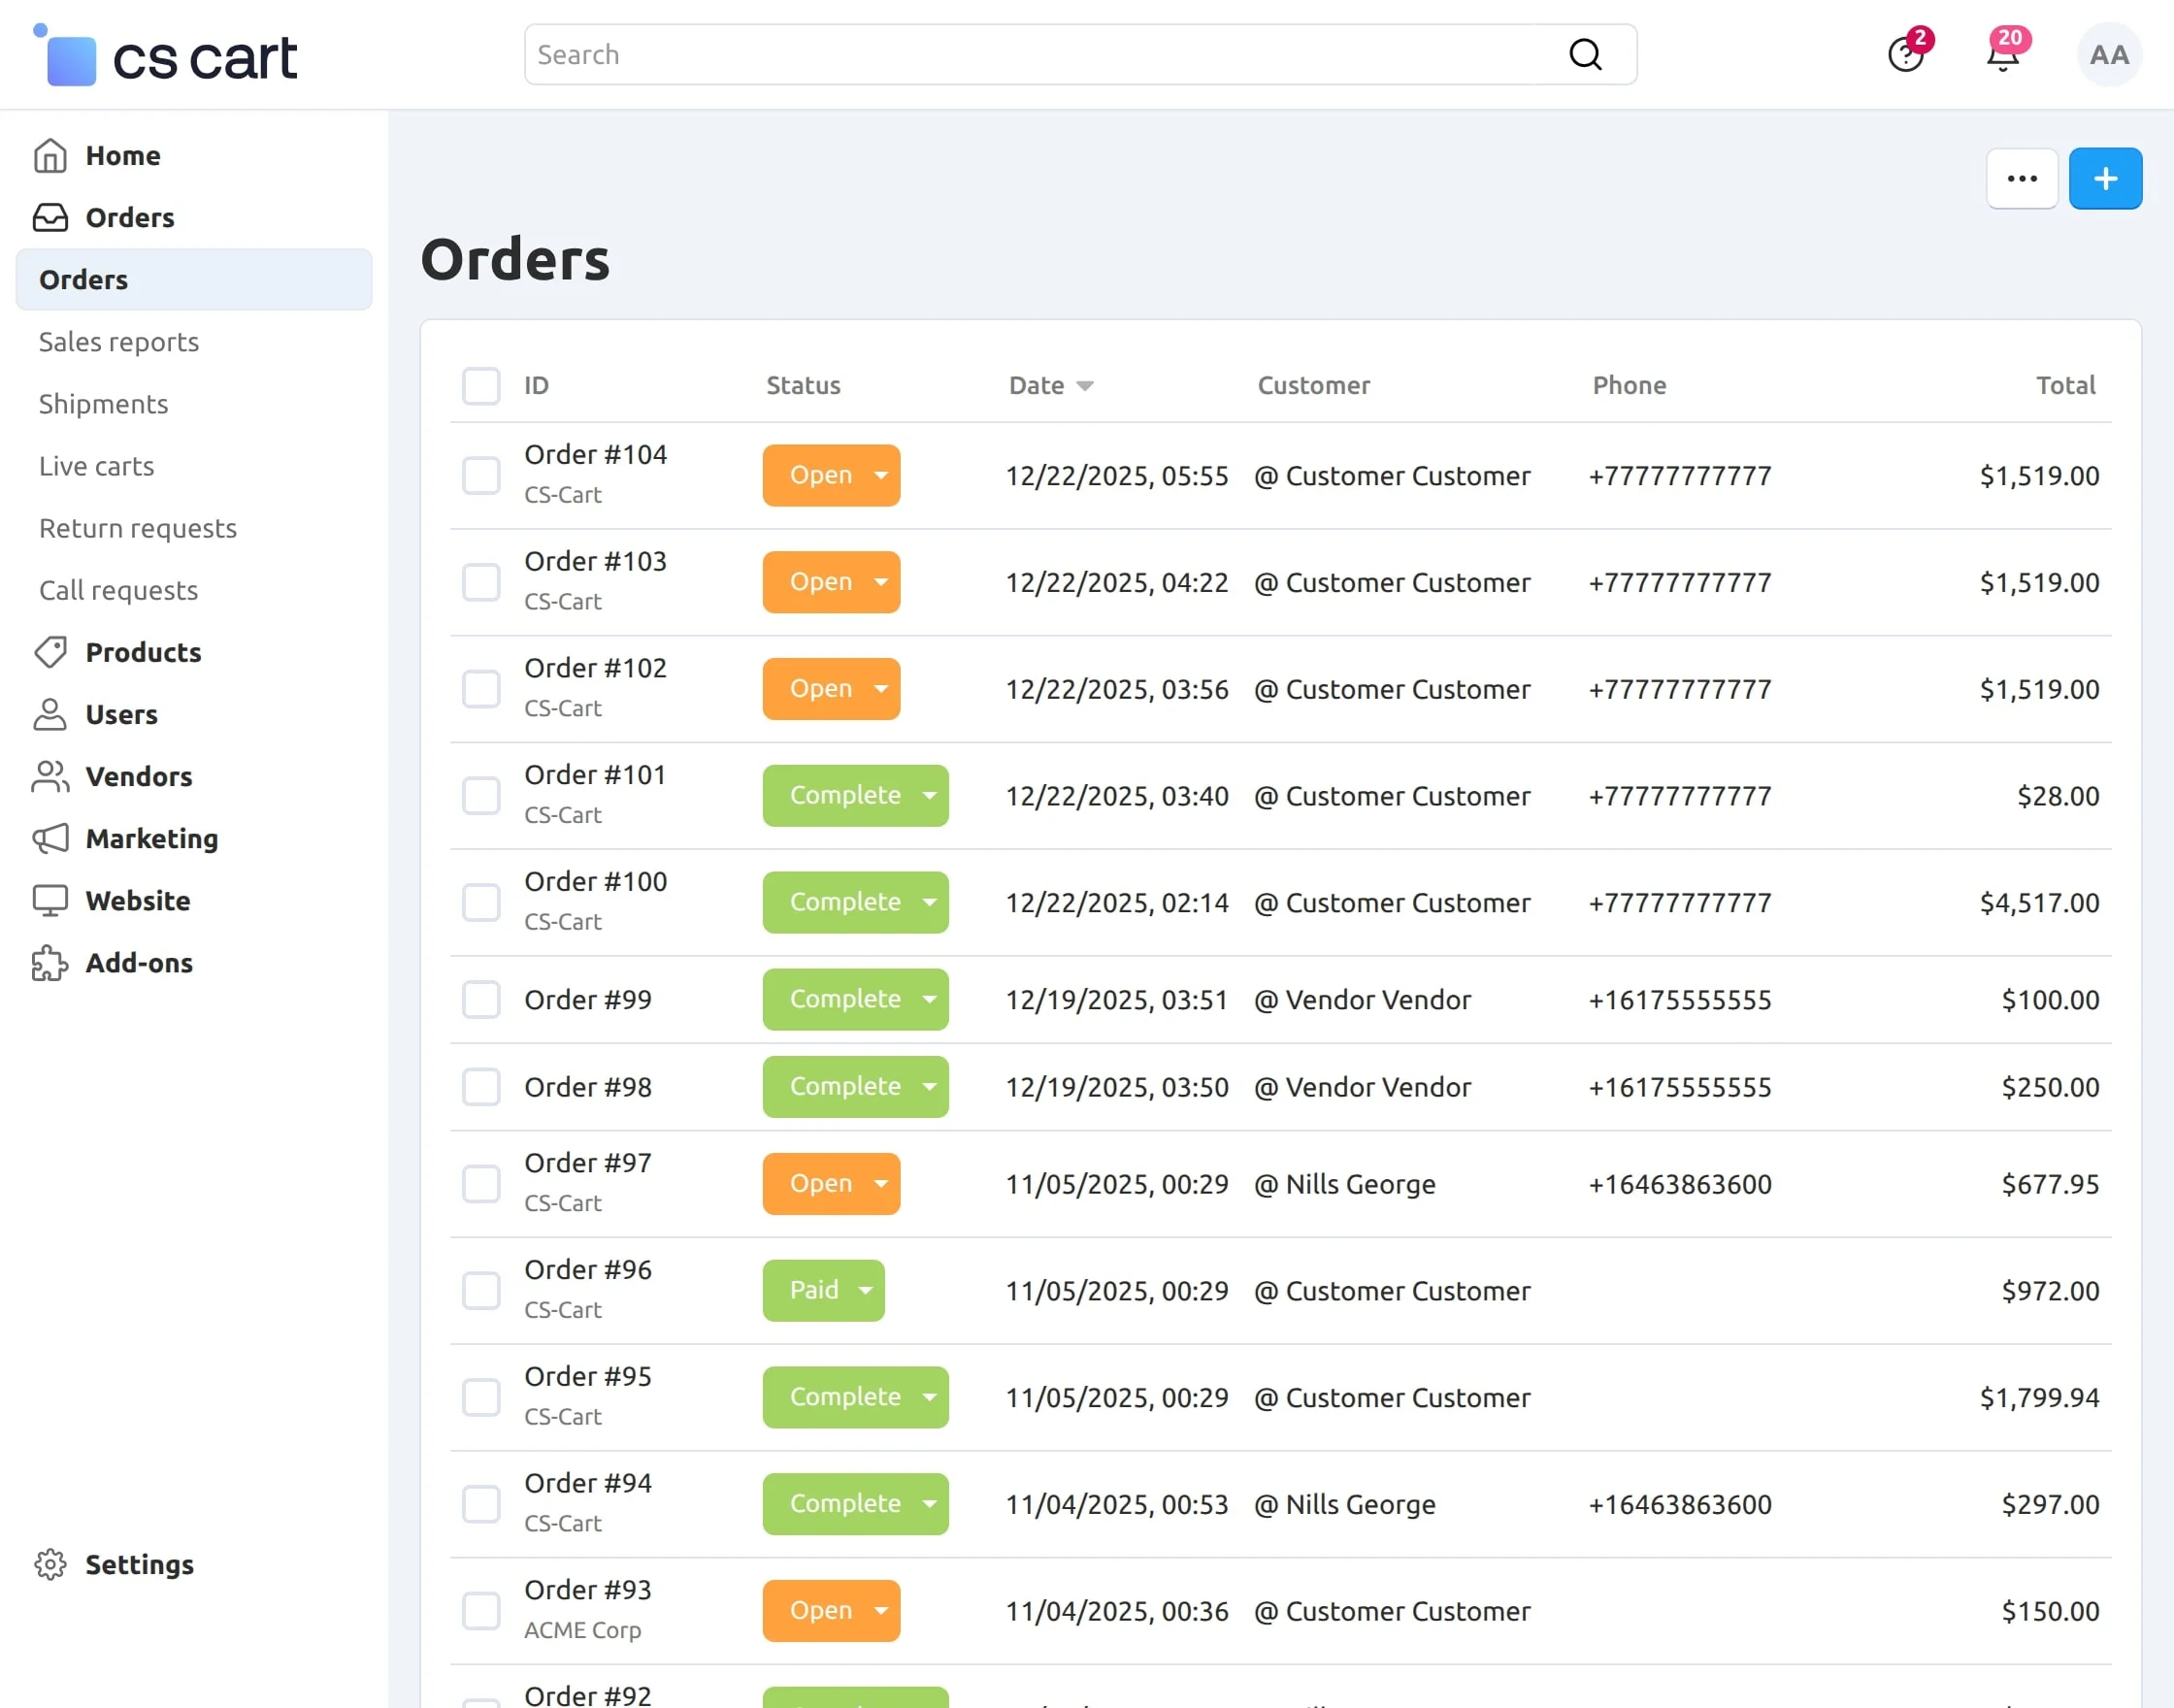Expand the Open status dropdown for Order #104
The height and width of the screenshot is (1708, 2174).
pyautogui.click(x=879, y=475)
